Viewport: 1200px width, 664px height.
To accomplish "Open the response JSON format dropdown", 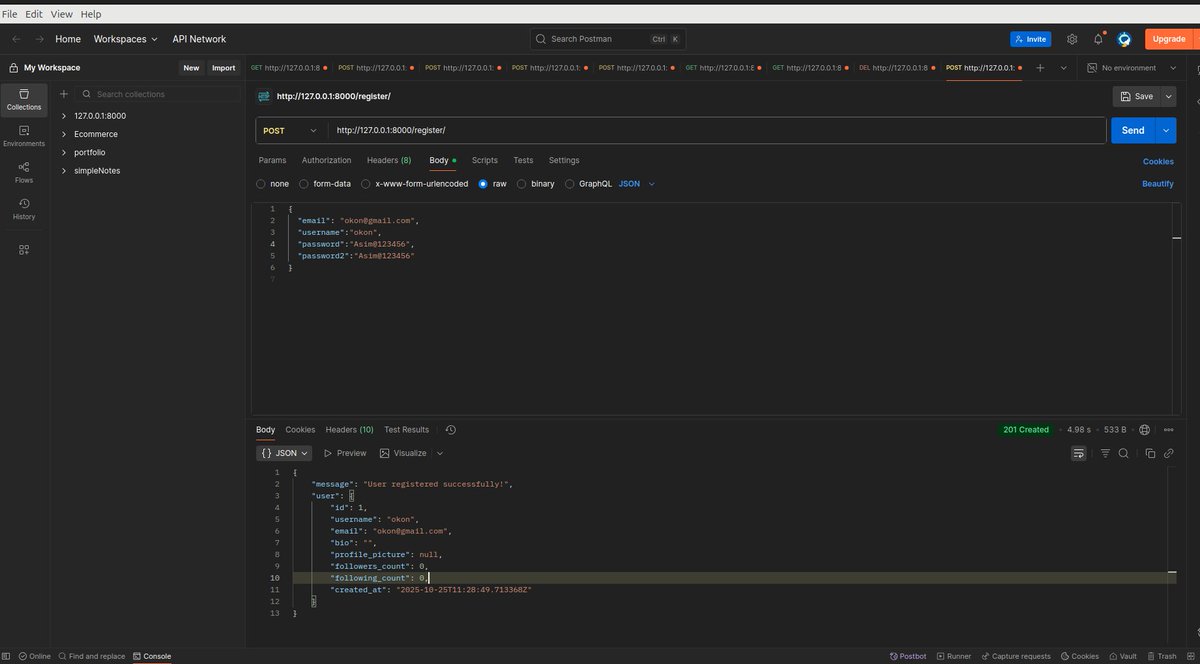I will point(285,453).
